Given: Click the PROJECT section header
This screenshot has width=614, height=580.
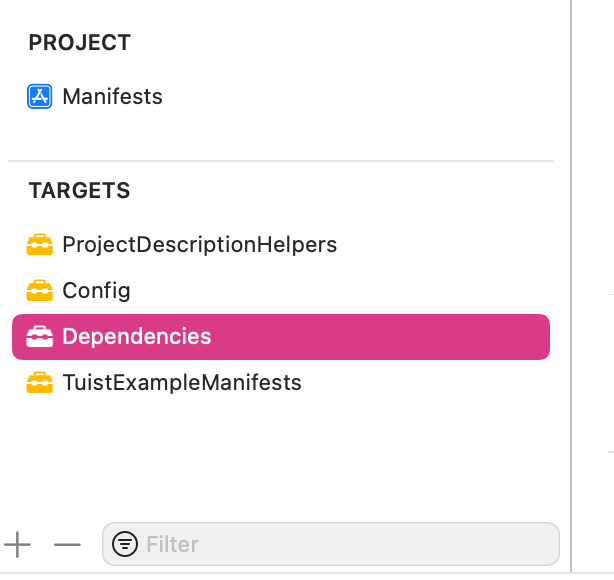Looking at the screenshot, I should click(79, 43).
